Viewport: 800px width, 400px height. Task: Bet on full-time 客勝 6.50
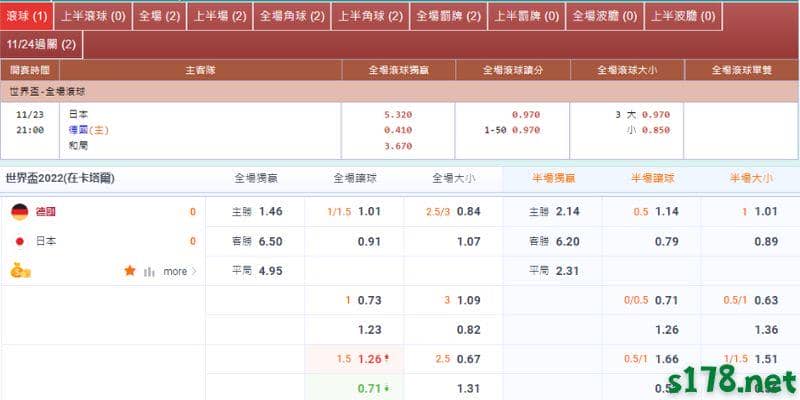click(x=257, y=241)
